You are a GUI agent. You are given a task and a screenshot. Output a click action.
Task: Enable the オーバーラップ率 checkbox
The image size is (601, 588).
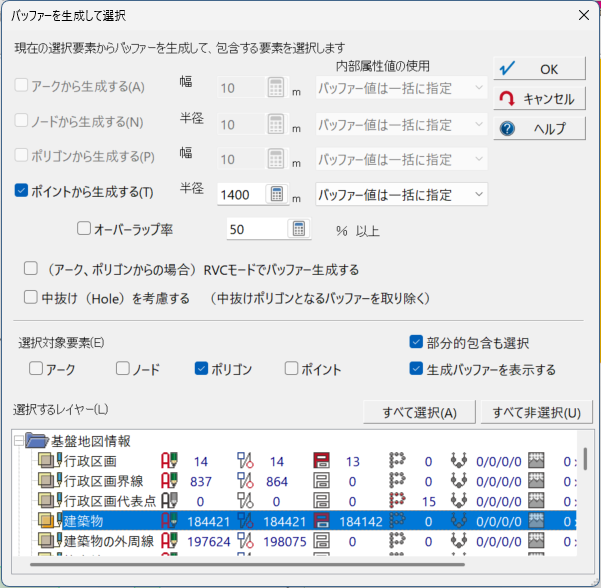point(84,228)
